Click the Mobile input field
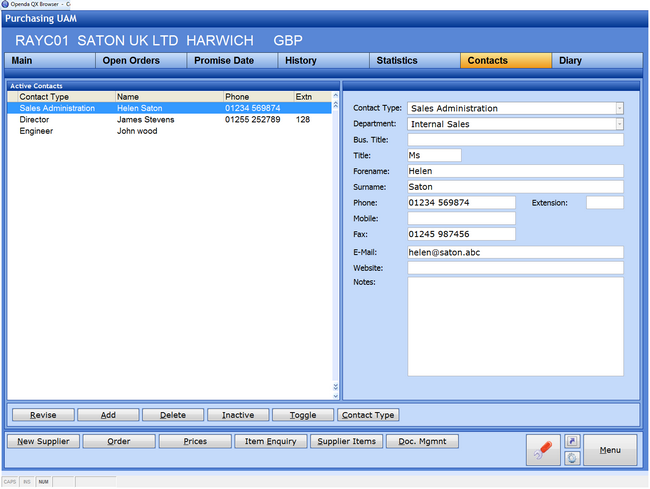 point(461,218)
